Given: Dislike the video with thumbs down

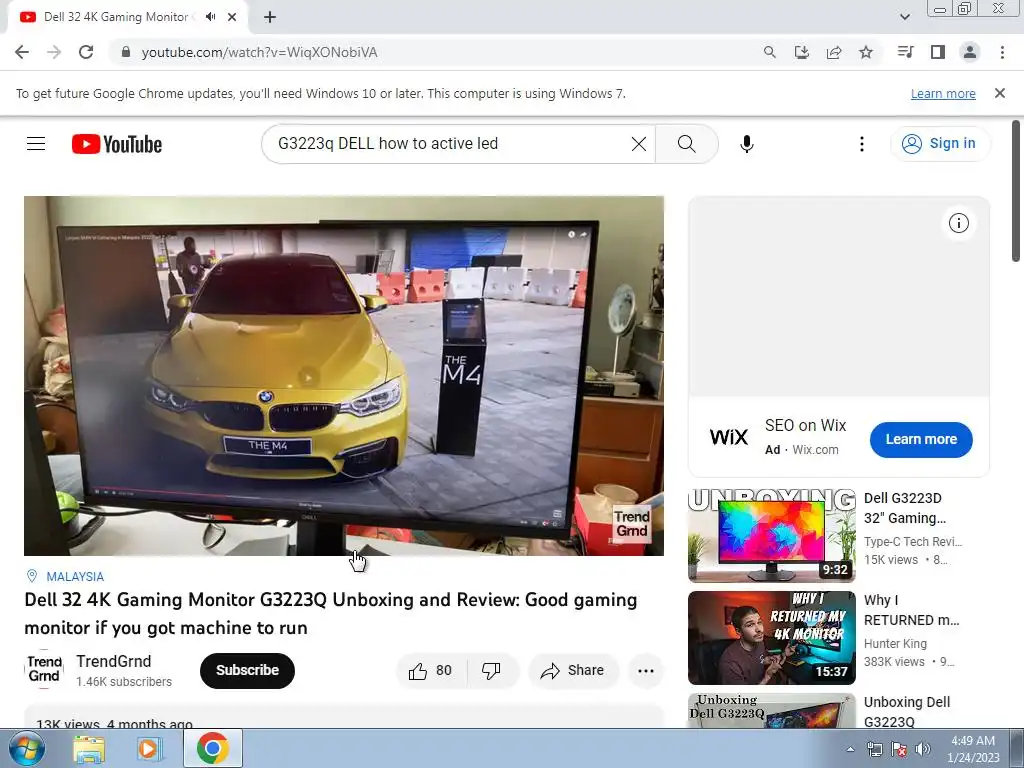Looking at the screenshot, I should click(492, 671).
